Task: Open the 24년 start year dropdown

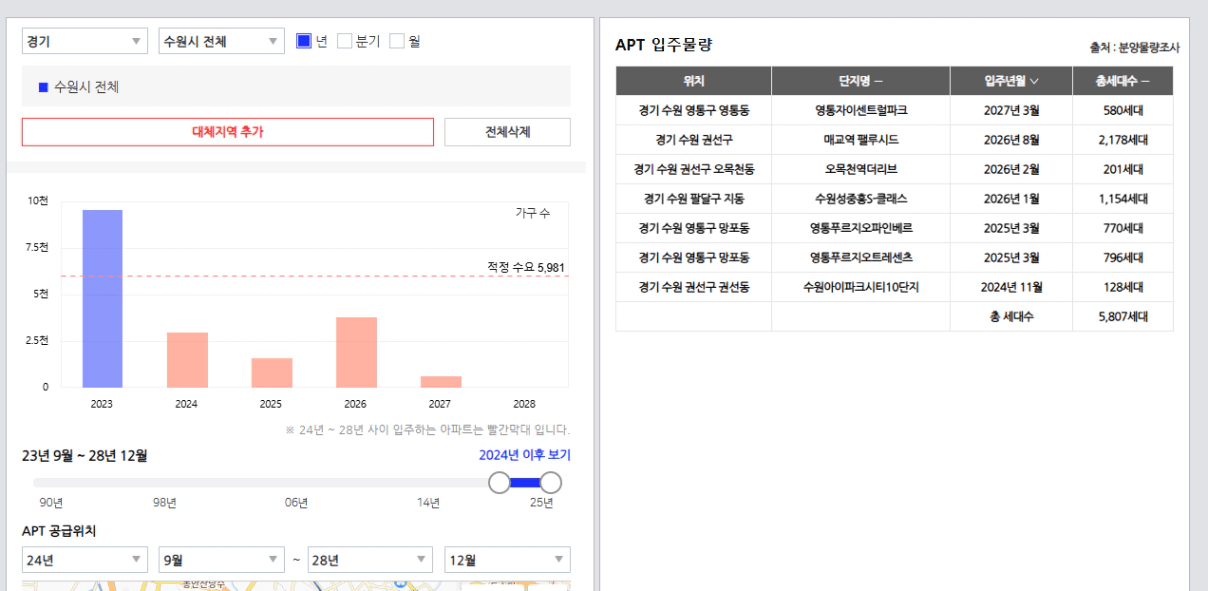Action: 85,560
